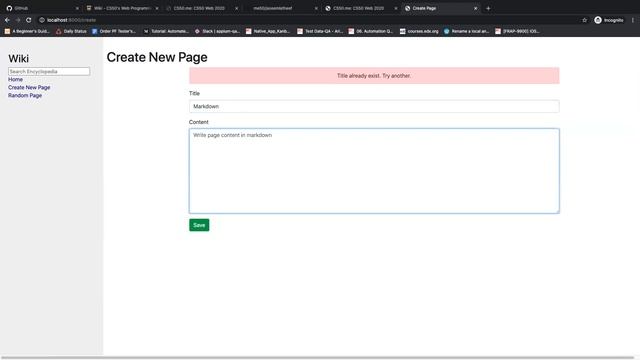
Task: Open 06. Automation bookmark
Action: (x=371, y=31)
